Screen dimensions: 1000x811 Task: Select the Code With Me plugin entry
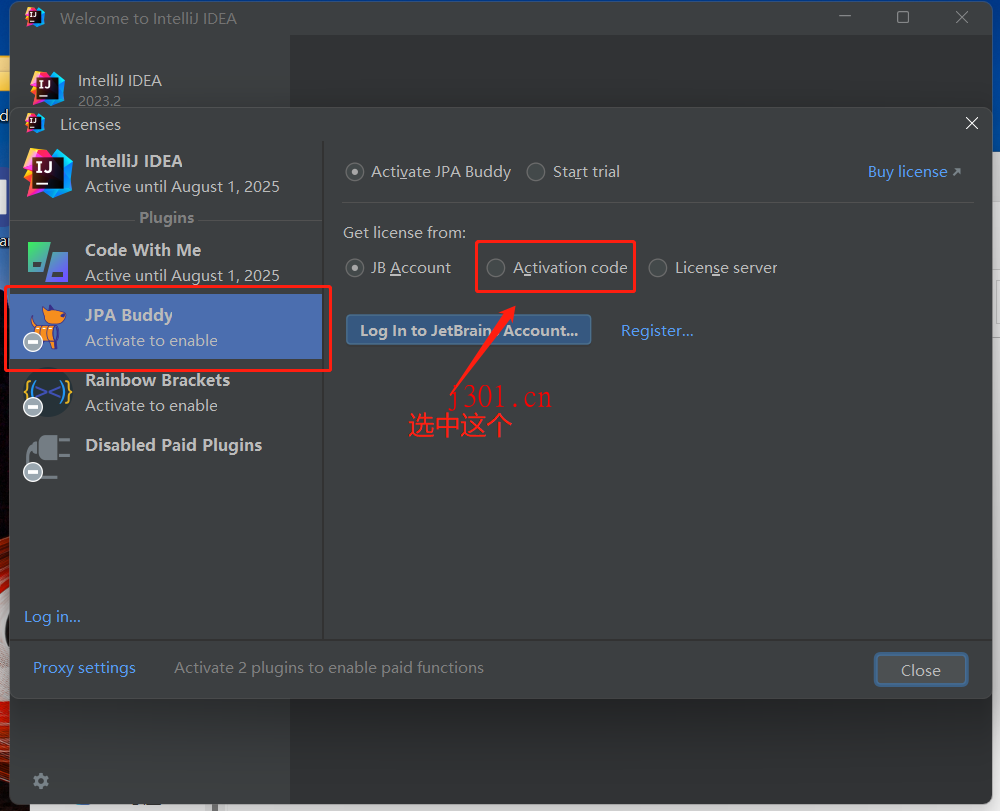point(166,262)
